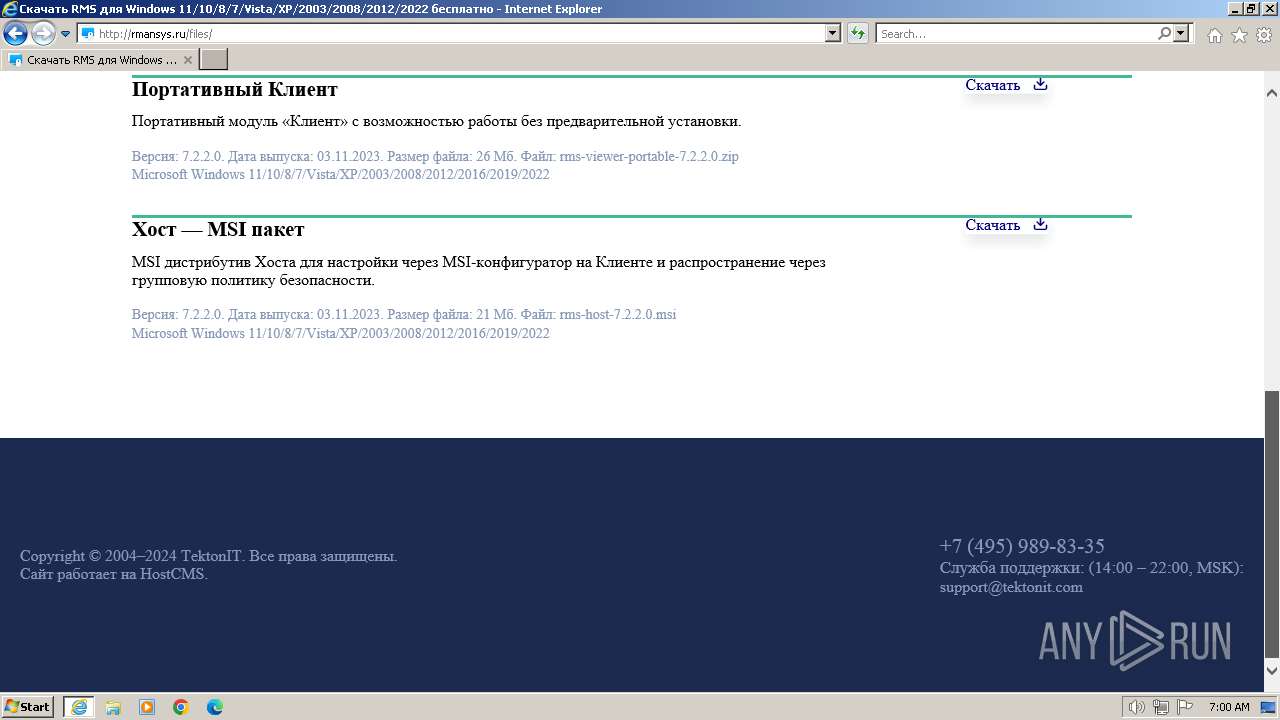The height and width of the screenshot is (720, 1280).
Task: Restore the Internet Explorer window size
Action: pos(1250,9)
